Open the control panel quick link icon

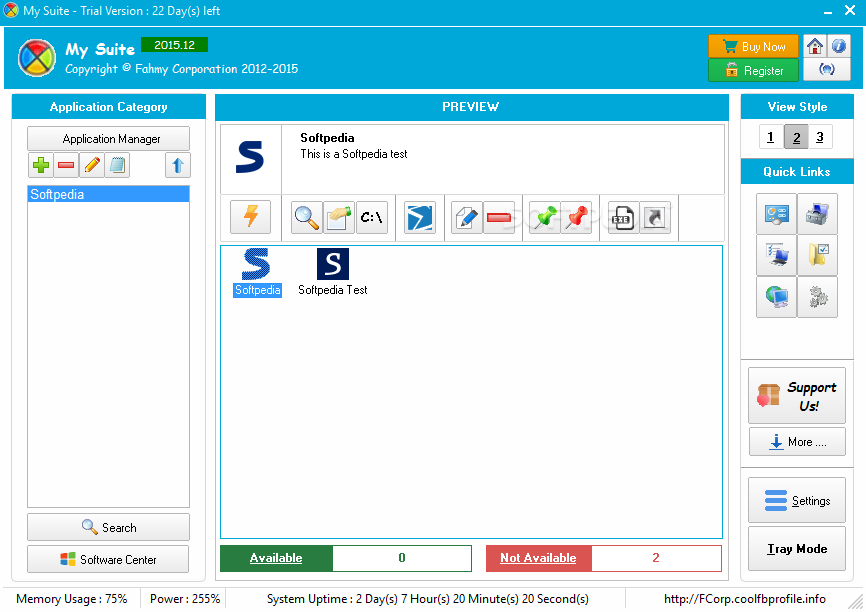pos(777,214)
